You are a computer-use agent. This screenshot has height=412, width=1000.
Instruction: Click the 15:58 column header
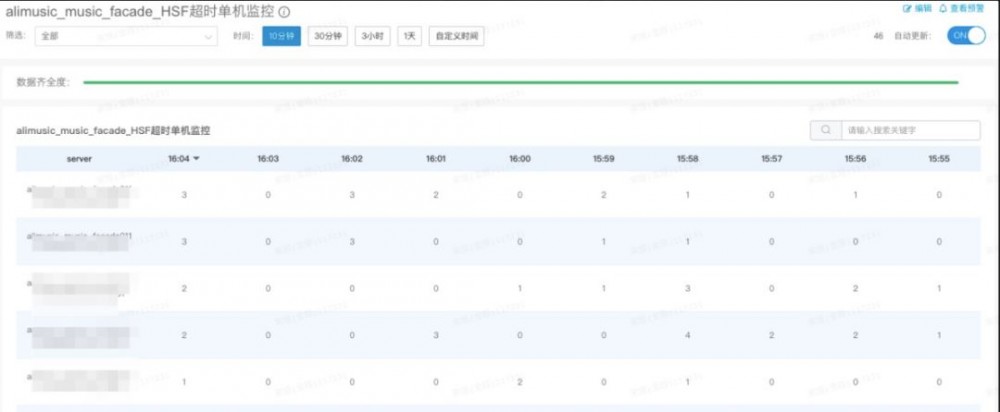688,159
